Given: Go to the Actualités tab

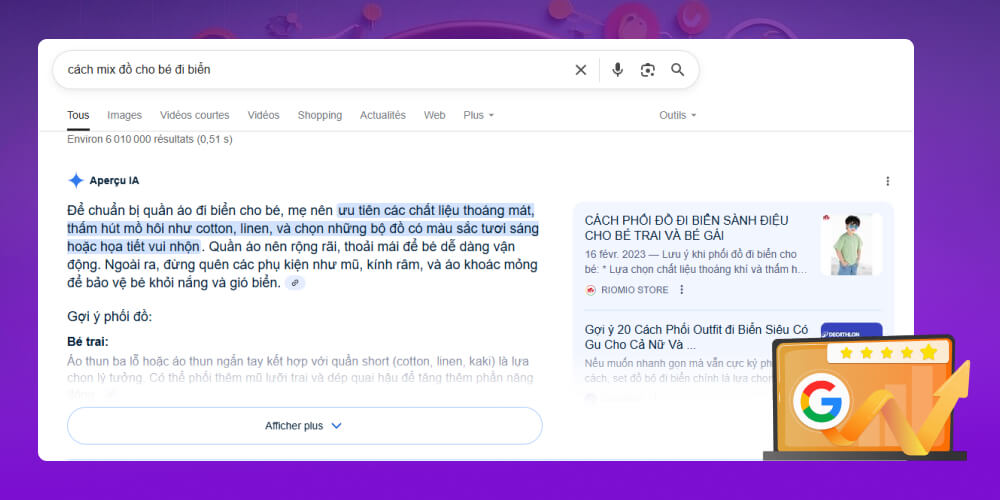Looking at the screenshot, I should (x=383, y=115).
